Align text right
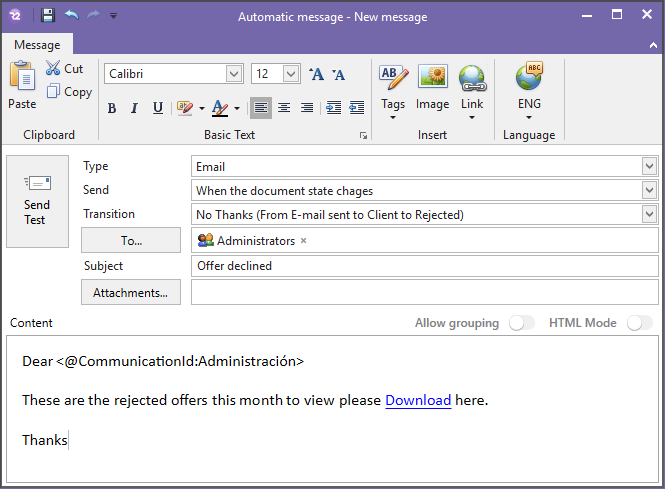Image resolution: width=665 pixels, height=489 pixels. [307, 108]
